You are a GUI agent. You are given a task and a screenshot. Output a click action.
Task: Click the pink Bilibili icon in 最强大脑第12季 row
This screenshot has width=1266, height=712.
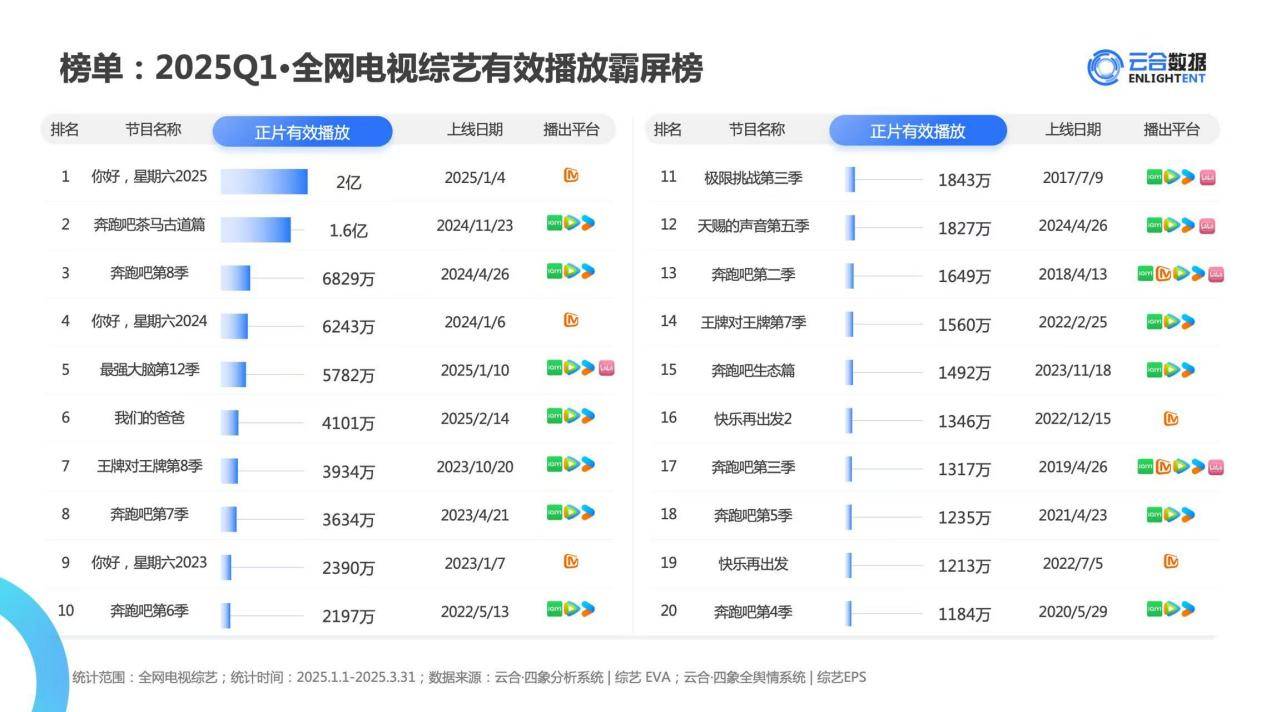pos(606,369)
